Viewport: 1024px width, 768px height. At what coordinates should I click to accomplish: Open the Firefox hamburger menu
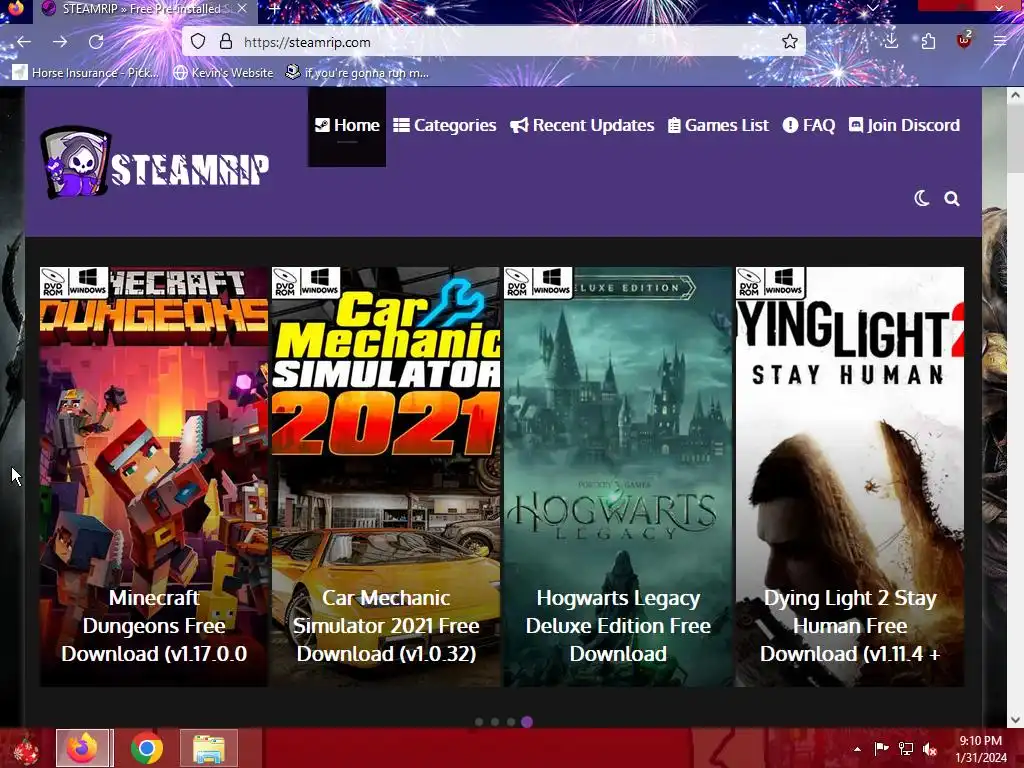pos(1000,41)
